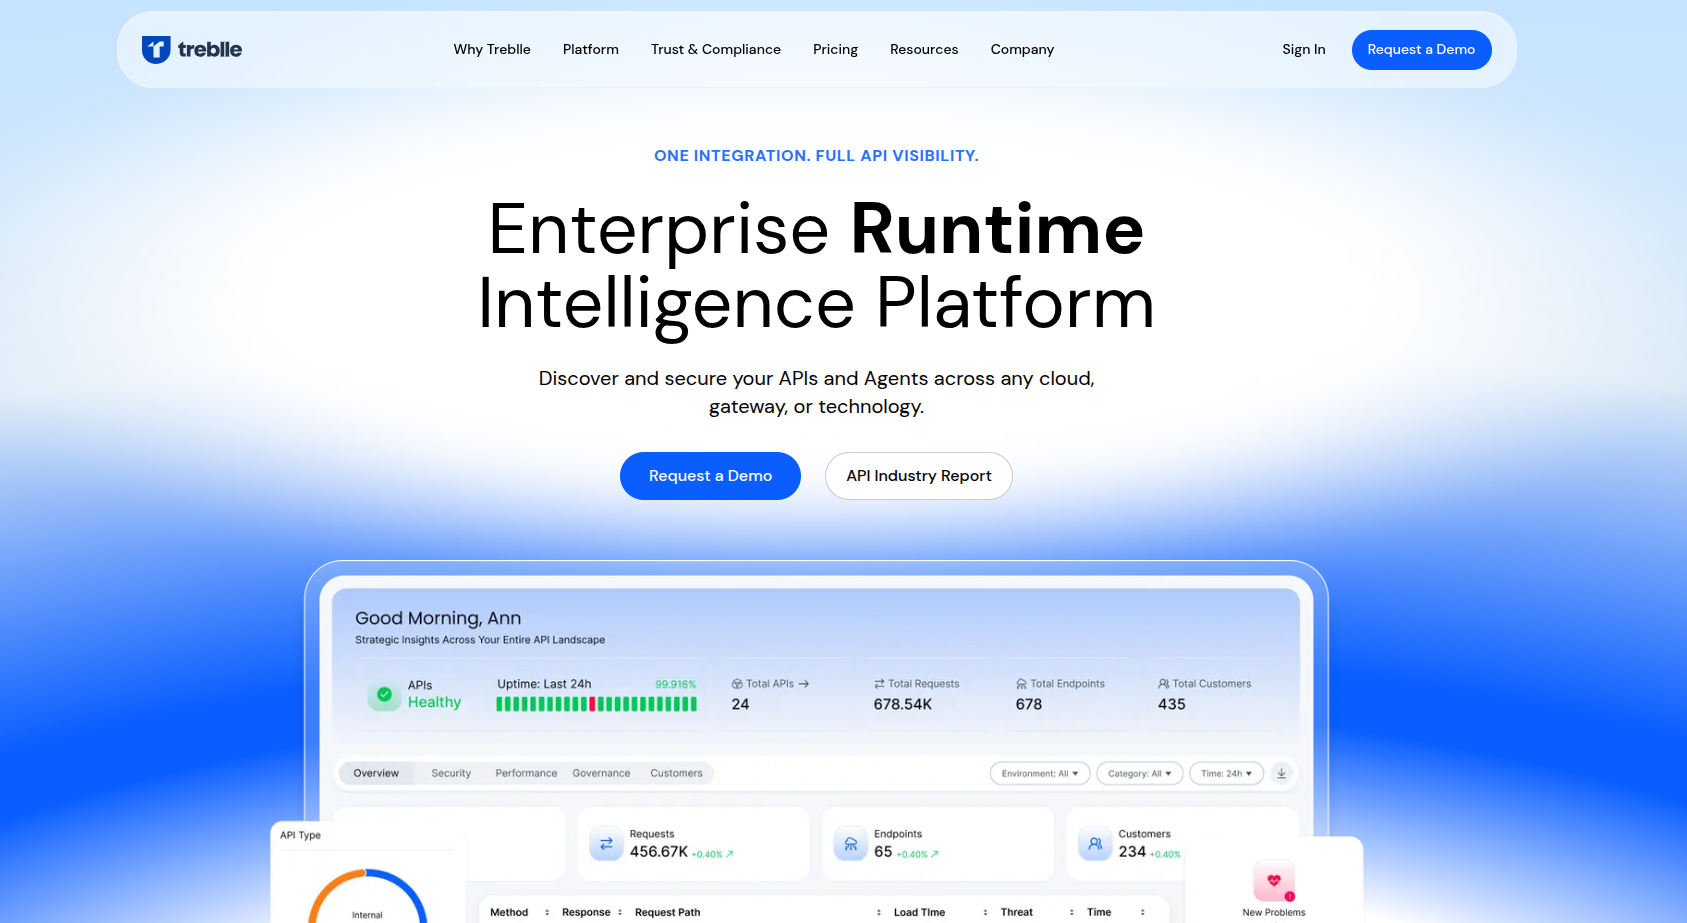Click the Customers card person icon
This screenshot has width=1687, height=923.
click(1095, 844)
